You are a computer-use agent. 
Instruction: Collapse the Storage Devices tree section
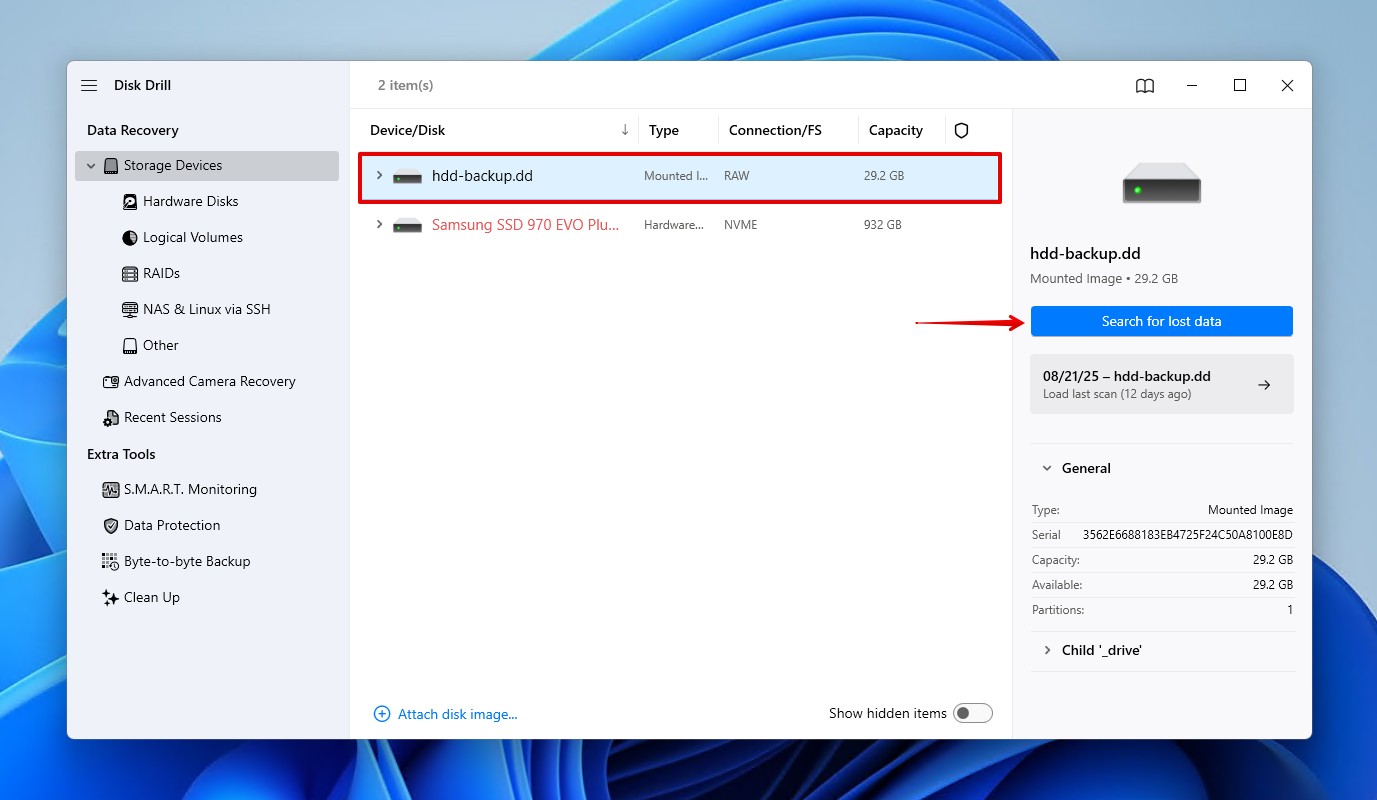point(91,166)
